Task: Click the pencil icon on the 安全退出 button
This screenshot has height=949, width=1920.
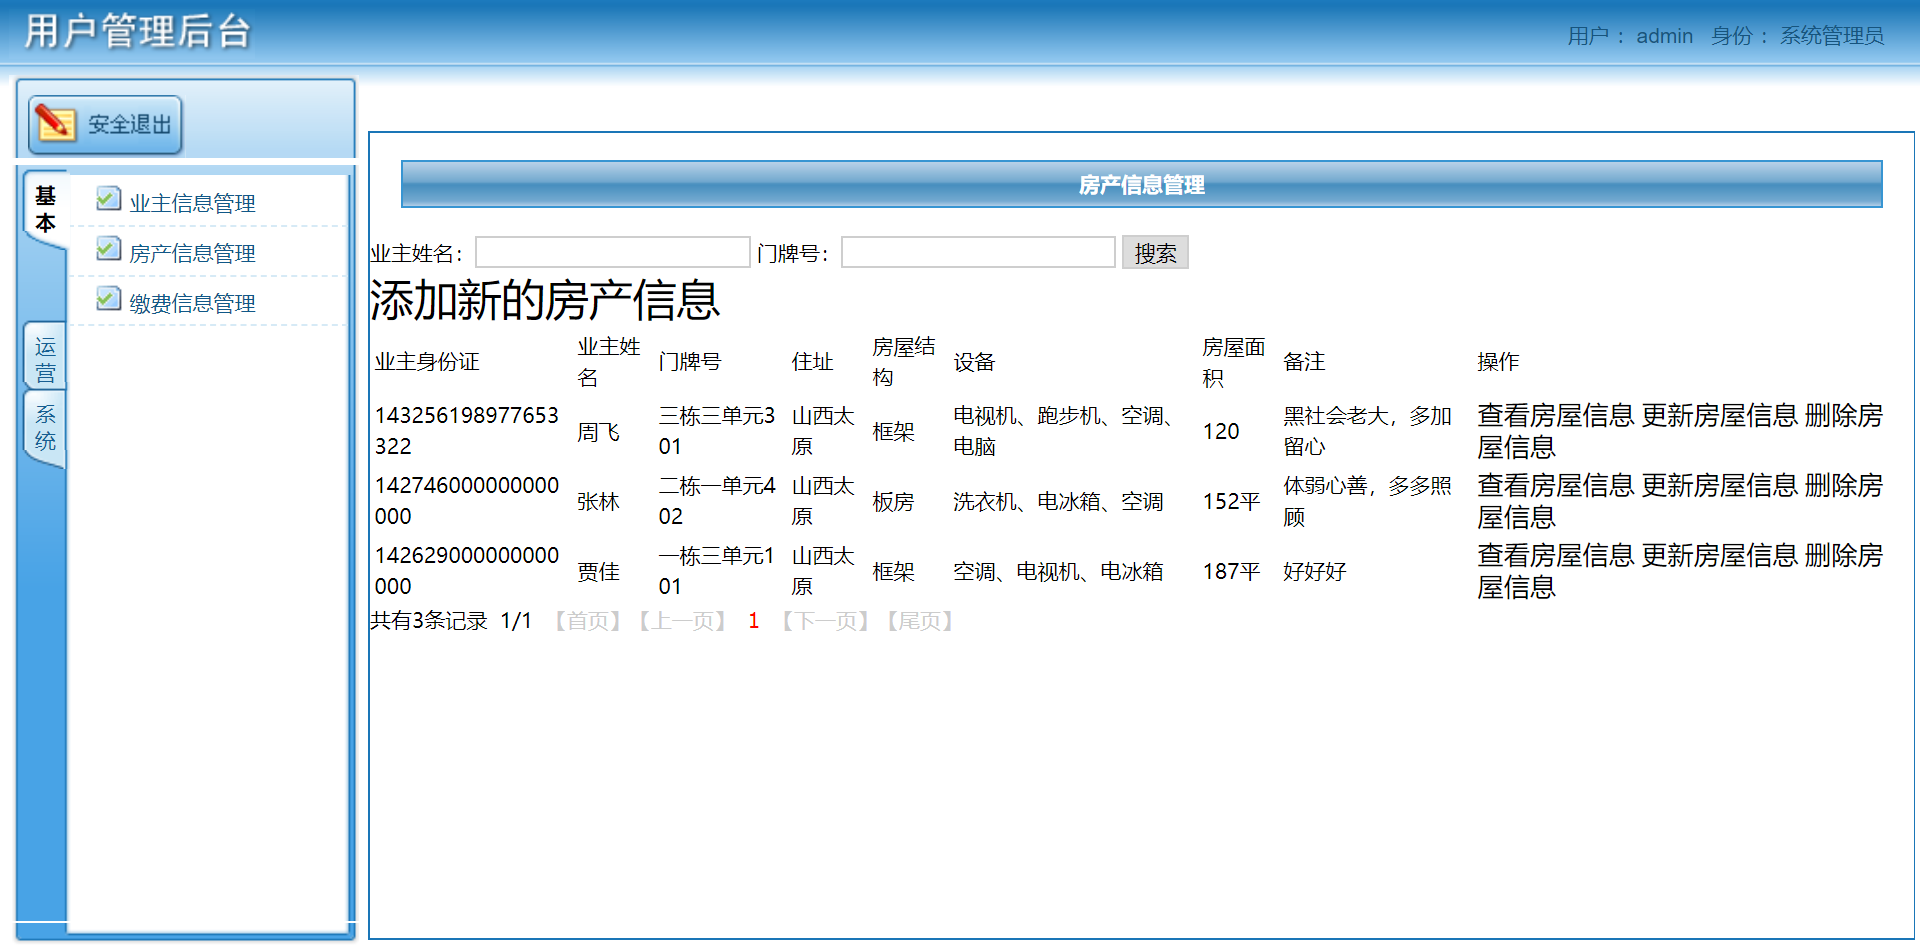Action: (57, 122)
